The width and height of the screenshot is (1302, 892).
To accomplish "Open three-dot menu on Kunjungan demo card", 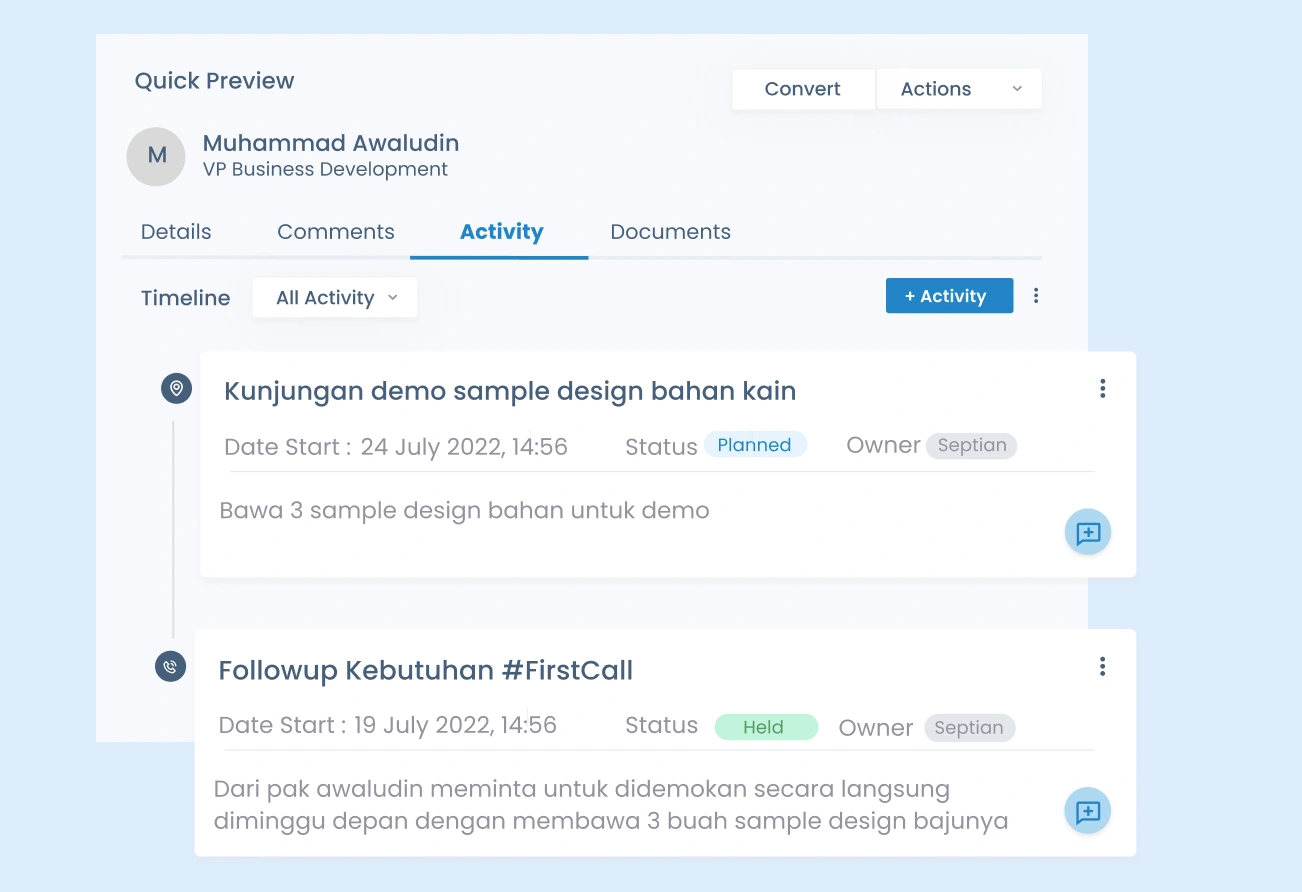I will (x=1102, y=389).
